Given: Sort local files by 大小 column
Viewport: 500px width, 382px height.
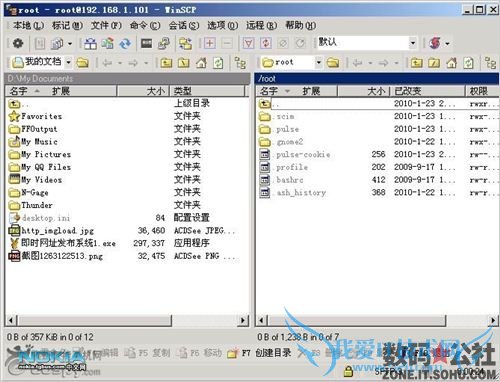Looking at the screenshot, I should (143, 91).
